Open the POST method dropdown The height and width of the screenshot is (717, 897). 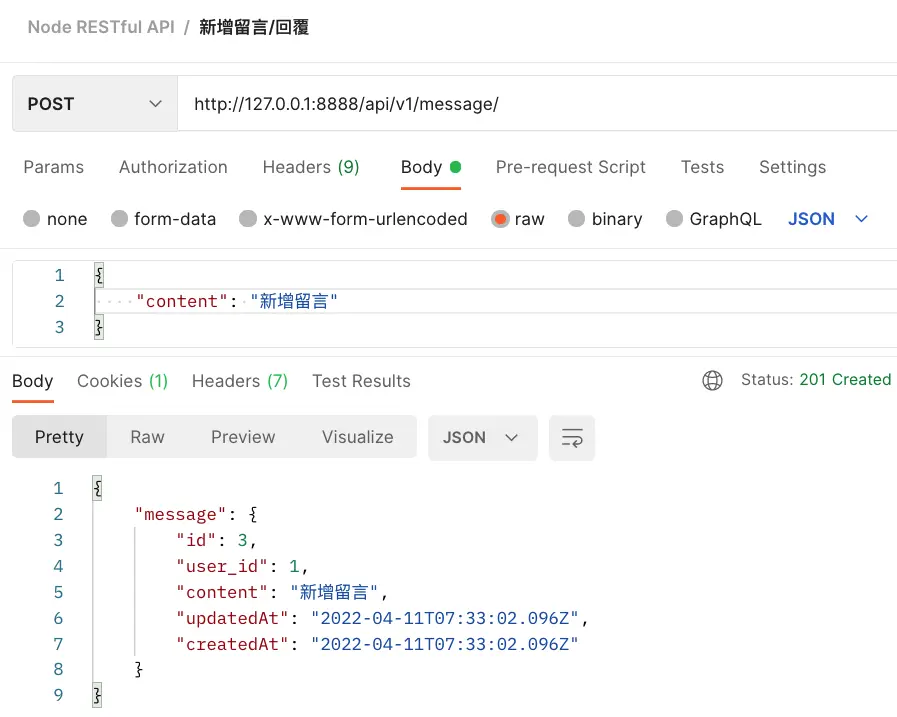tap(94, 104)
